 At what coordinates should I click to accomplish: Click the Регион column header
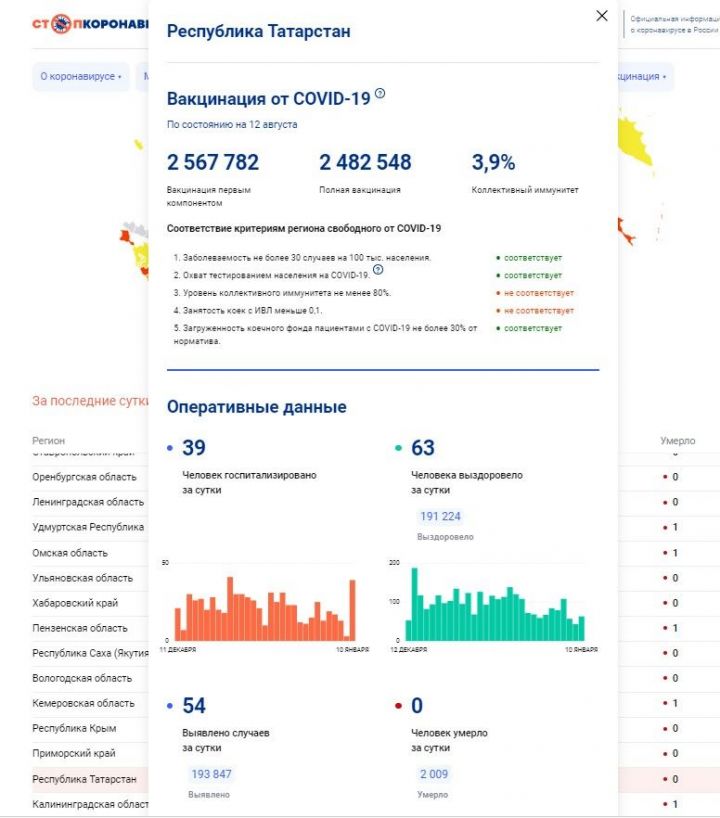pyautogui.click(x=49, y=440)
